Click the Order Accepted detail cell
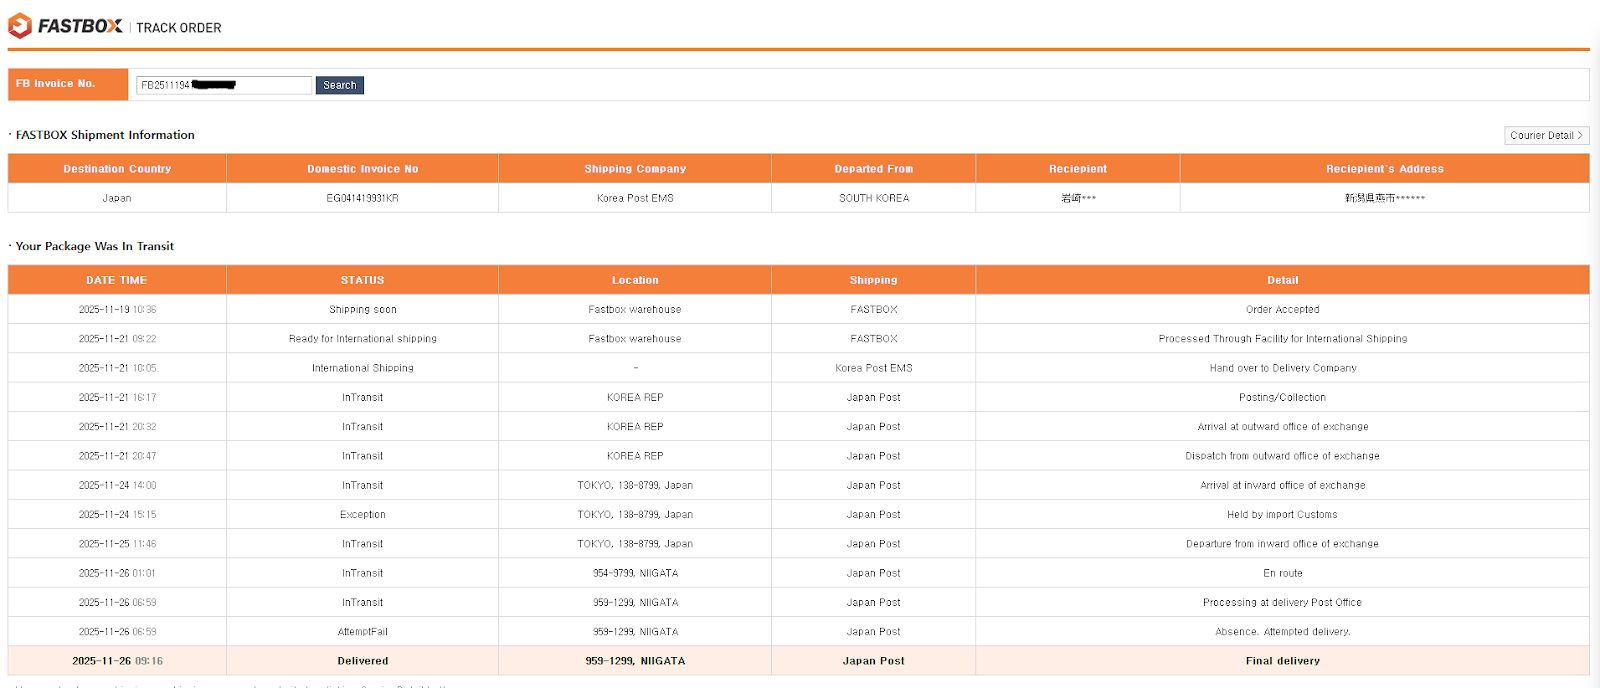 (1282, 310)
